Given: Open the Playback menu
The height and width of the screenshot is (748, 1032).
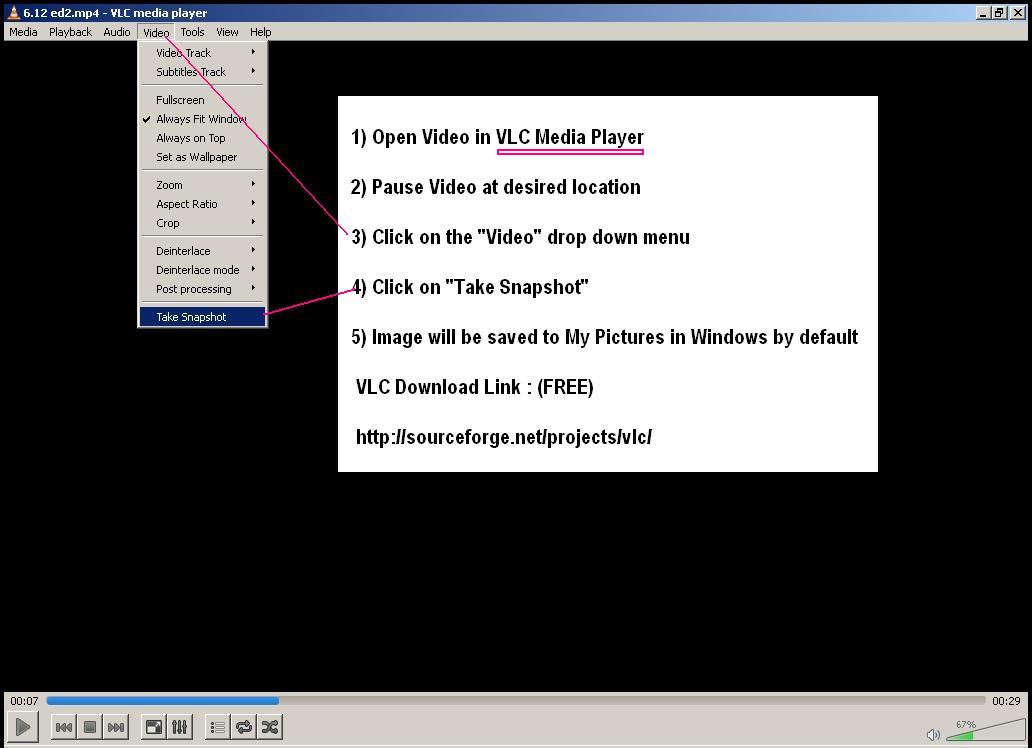Looking at the screenshot, I should pos(70,32).
